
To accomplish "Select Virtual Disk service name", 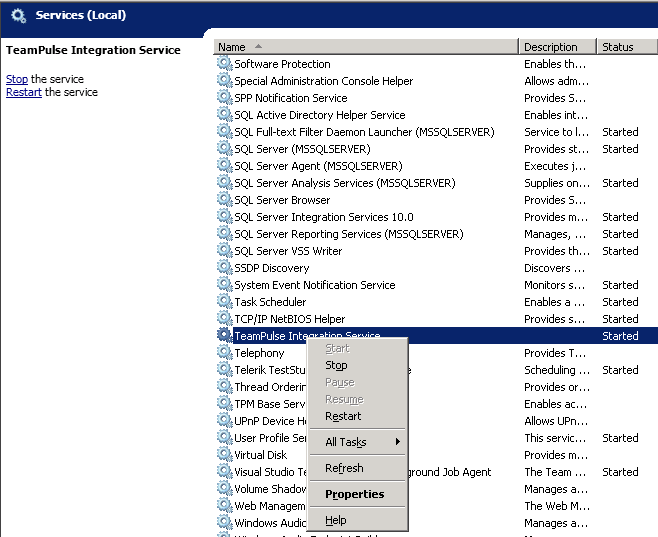I will 261,455.
